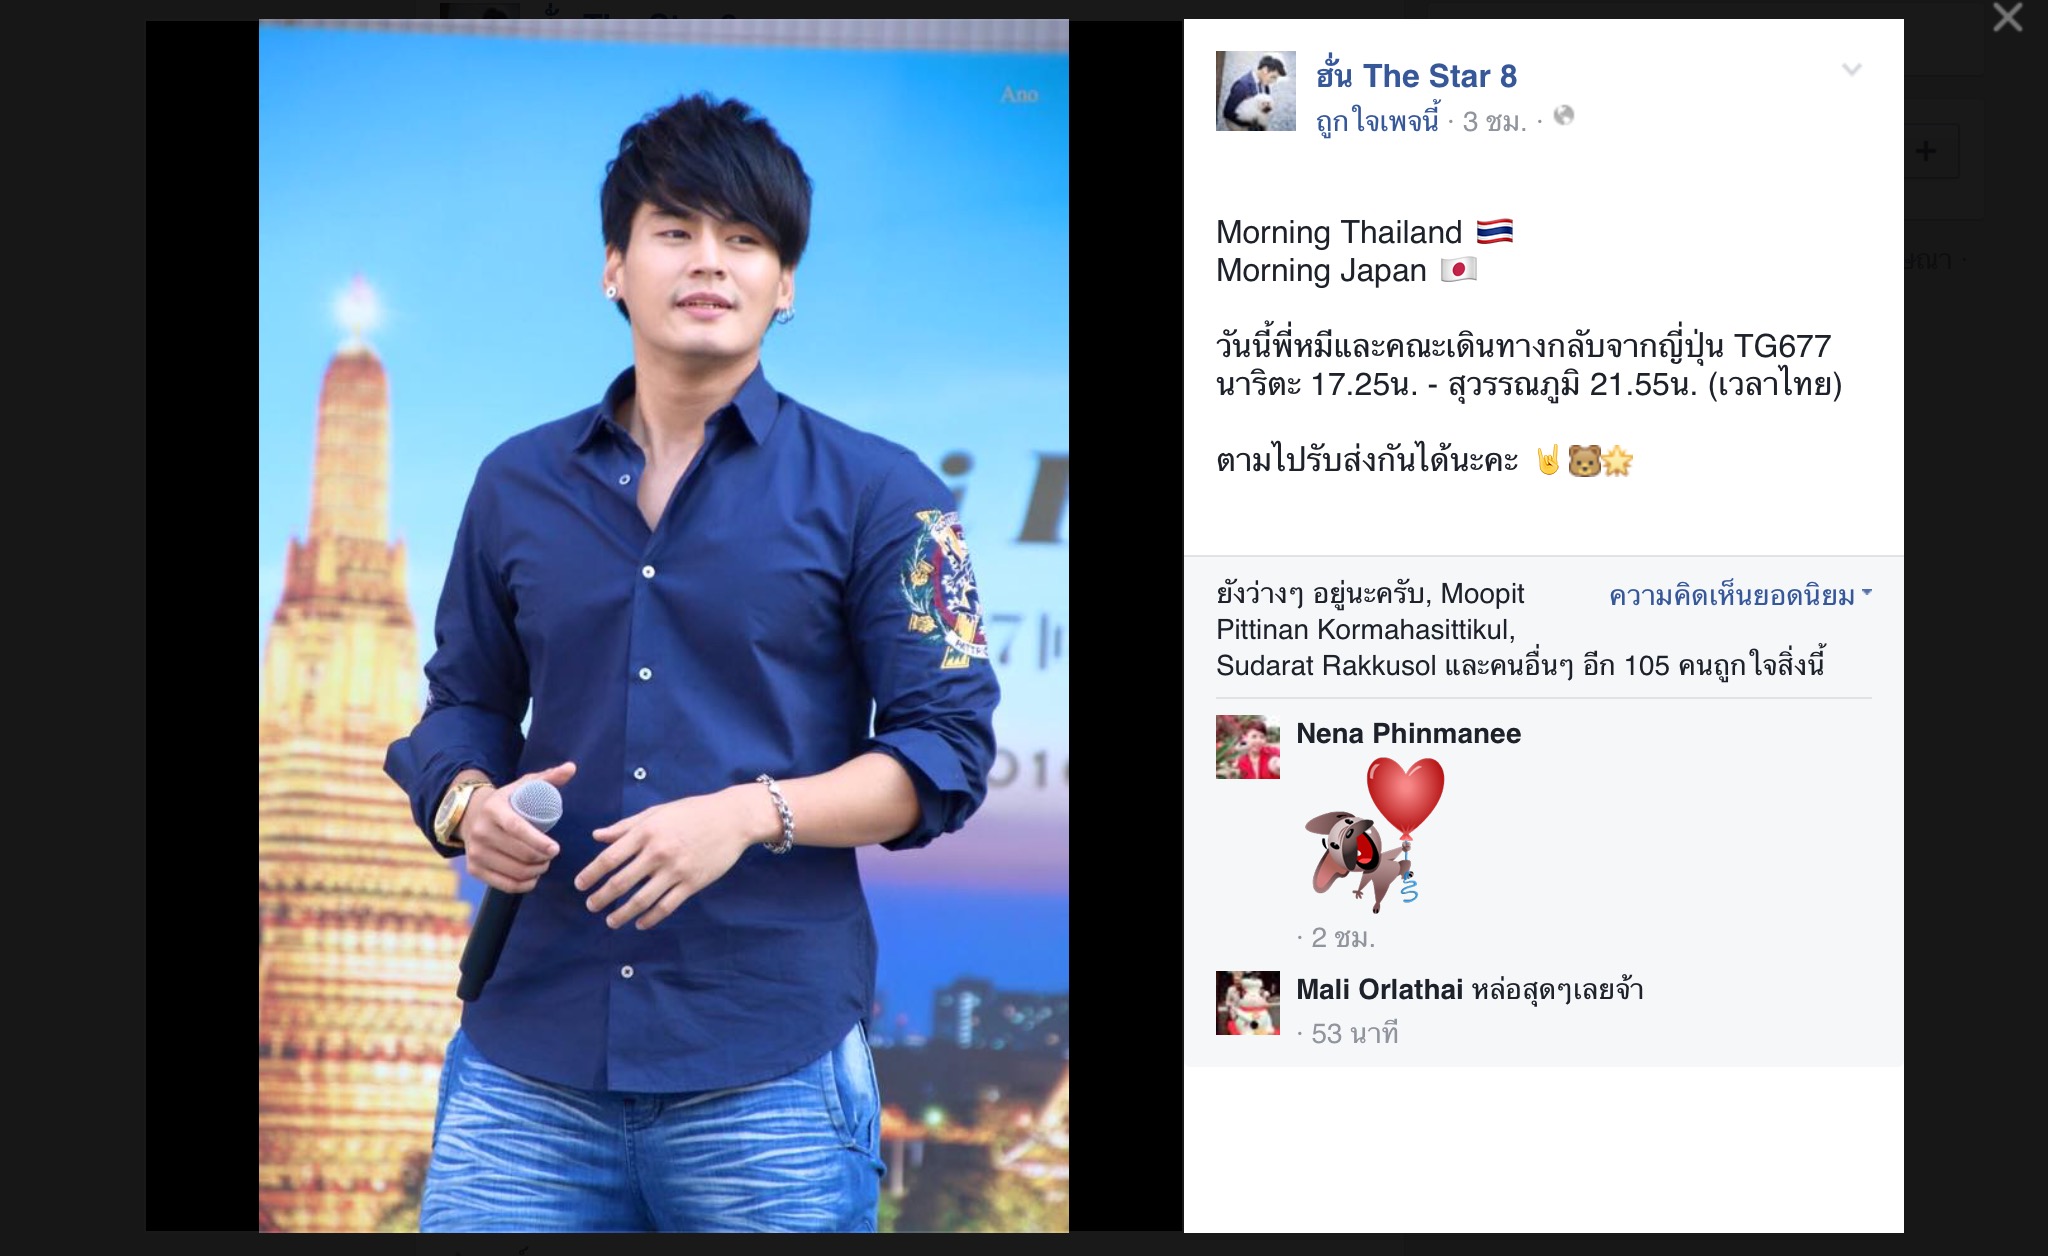Click the globe public-privacy icon
Screen dimensions: 2048x1256
pyautogui.click(x=1564, y=116)
